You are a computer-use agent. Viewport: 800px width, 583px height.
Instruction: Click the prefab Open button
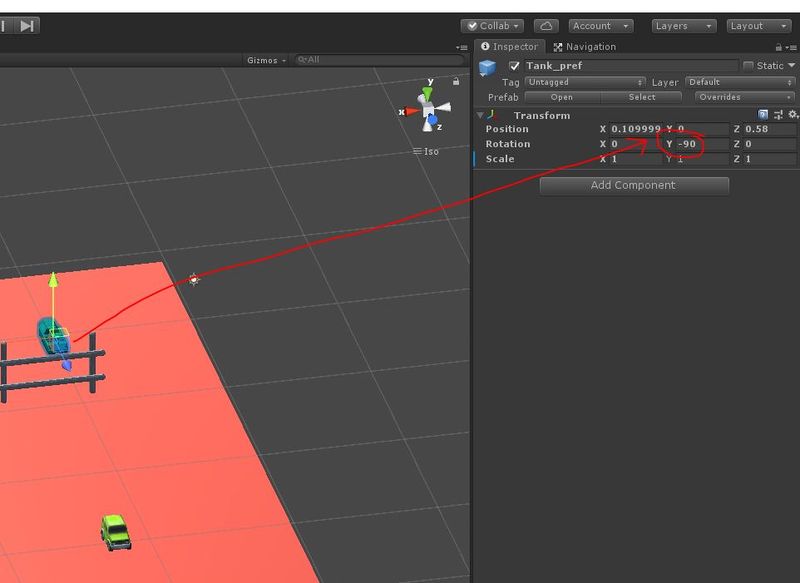[563, 97]
